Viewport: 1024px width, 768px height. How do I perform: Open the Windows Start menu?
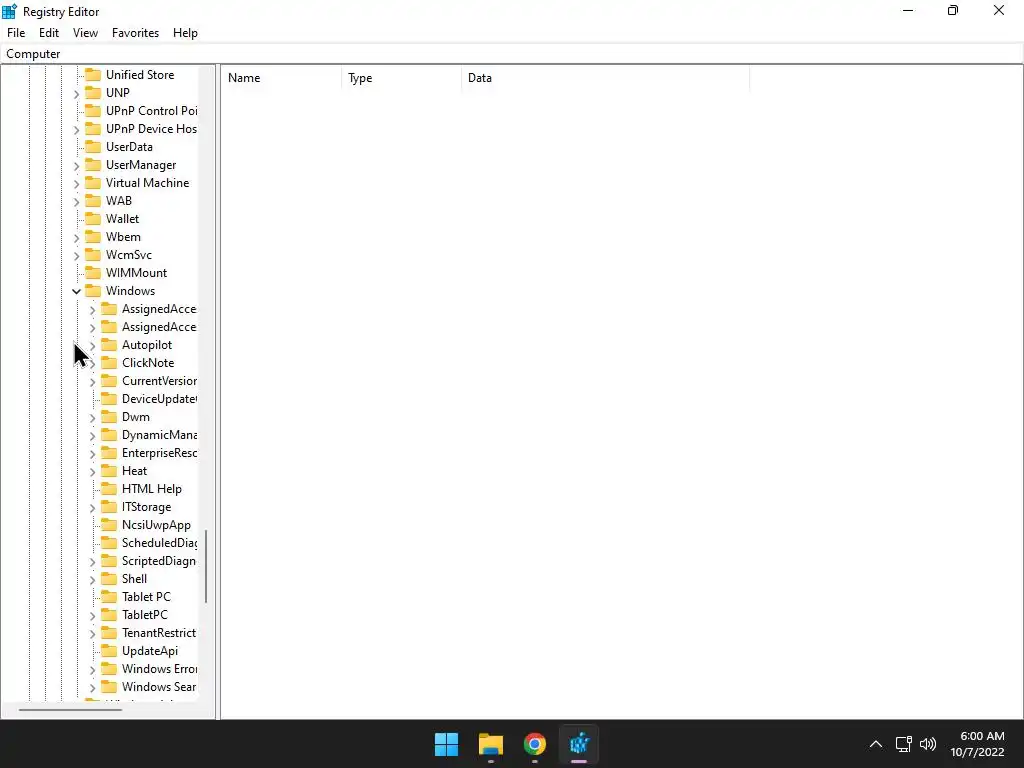pos(447,744)
